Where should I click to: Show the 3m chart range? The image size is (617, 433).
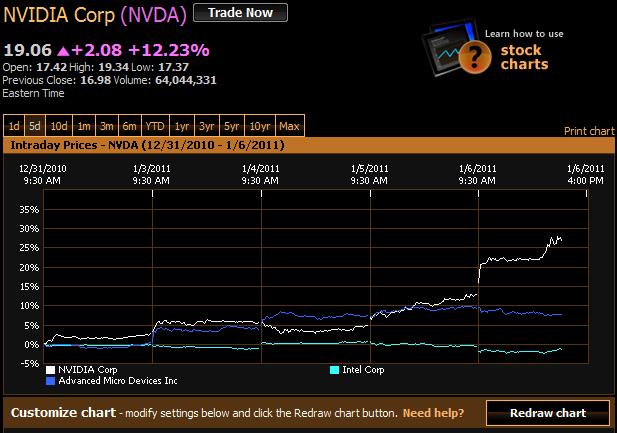point(107,126)
